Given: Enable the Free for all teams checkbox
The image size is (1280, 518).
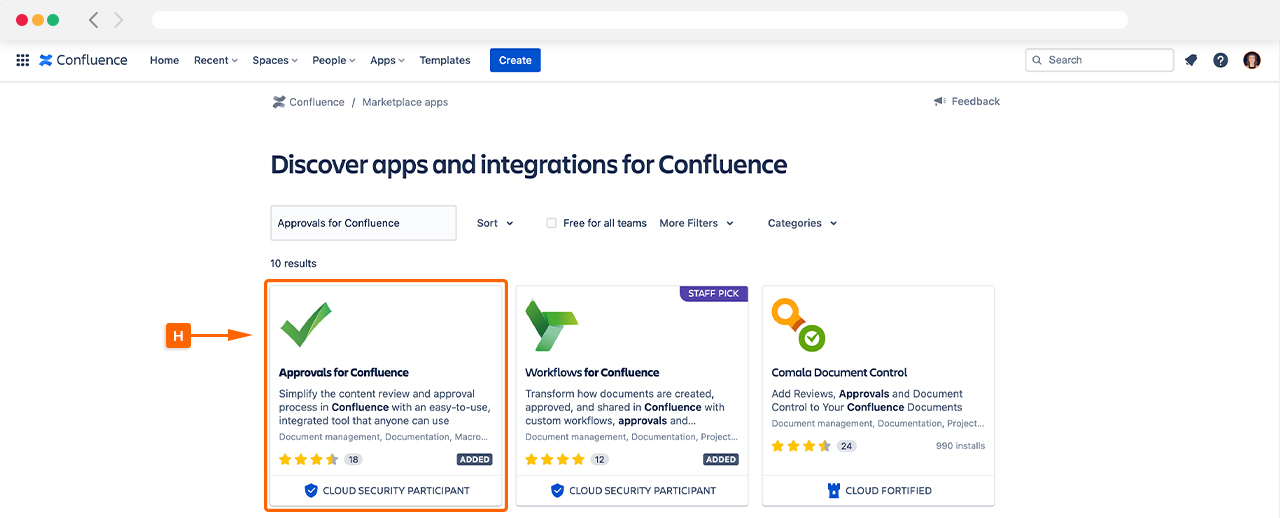Looking at the screenshot, I should click(551, 223).
